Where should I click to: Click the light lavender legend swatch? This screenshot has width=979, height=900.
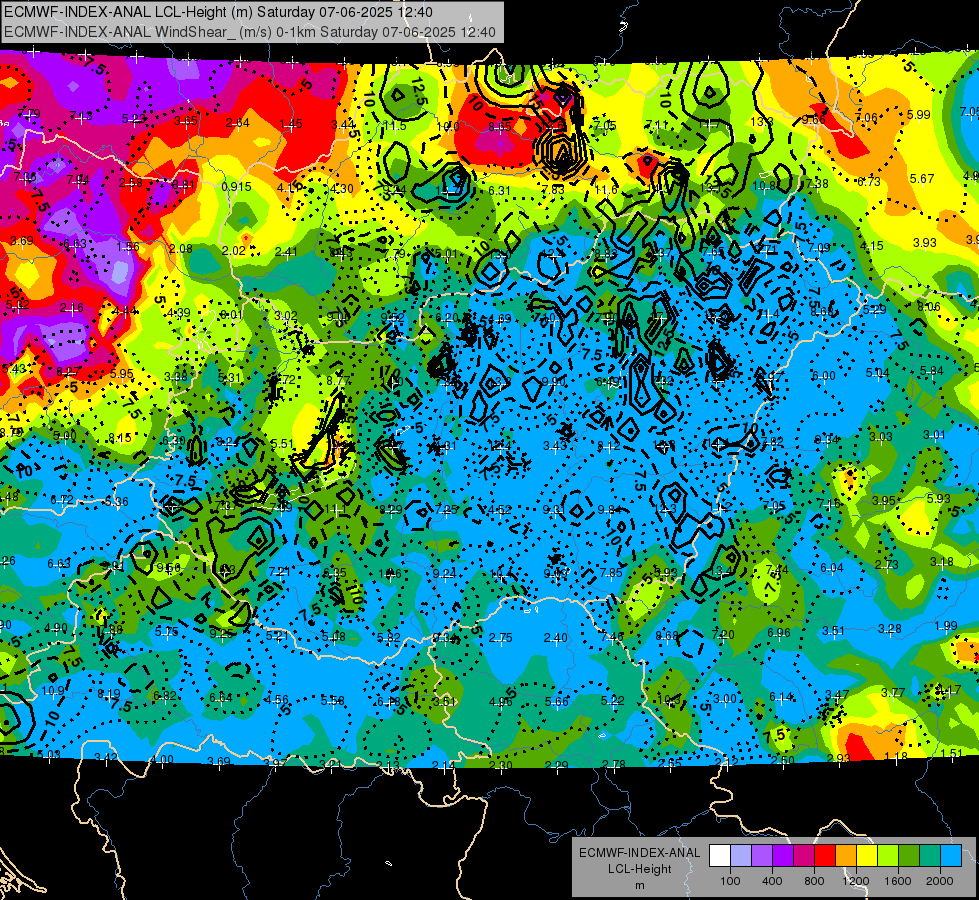click(741, 856)
